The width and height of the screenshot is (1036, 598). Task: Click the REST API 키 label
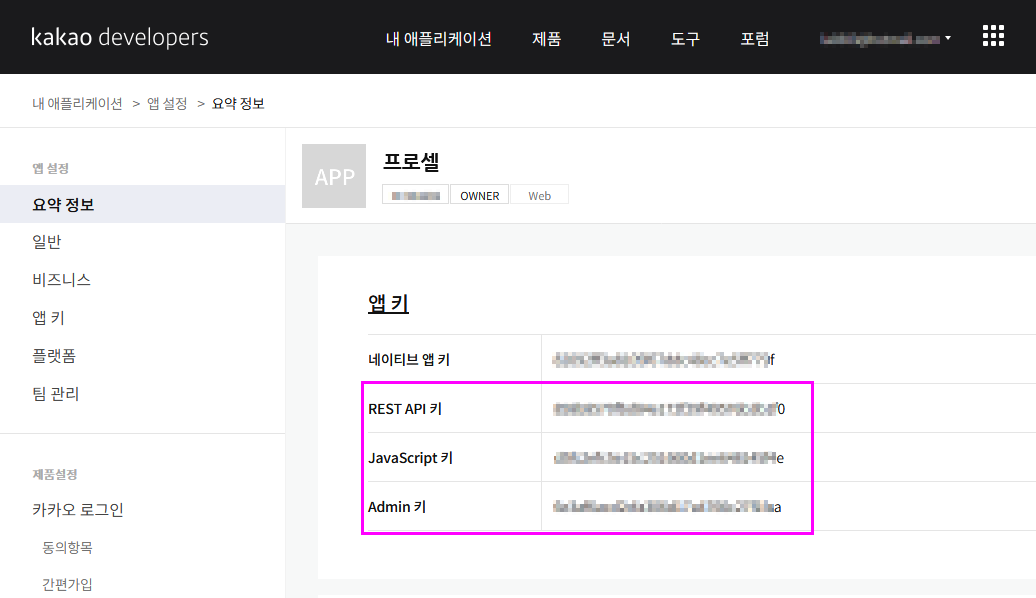(x=405, y=409)
